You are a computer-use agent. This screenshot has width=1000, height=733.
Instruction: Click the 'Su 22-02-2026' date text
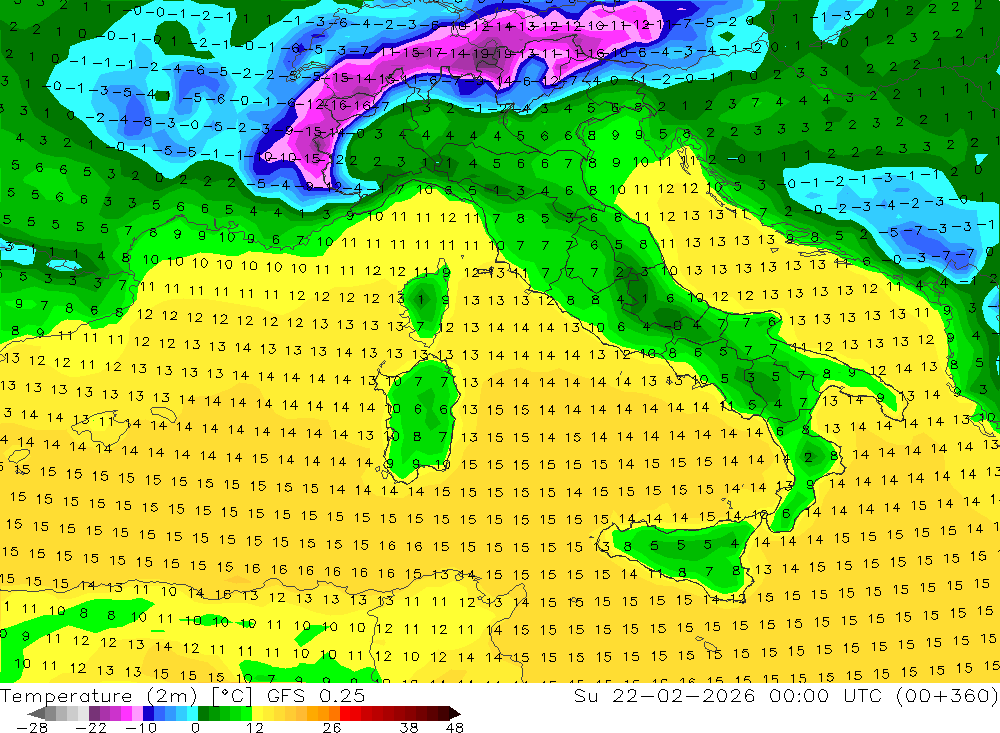664,695
